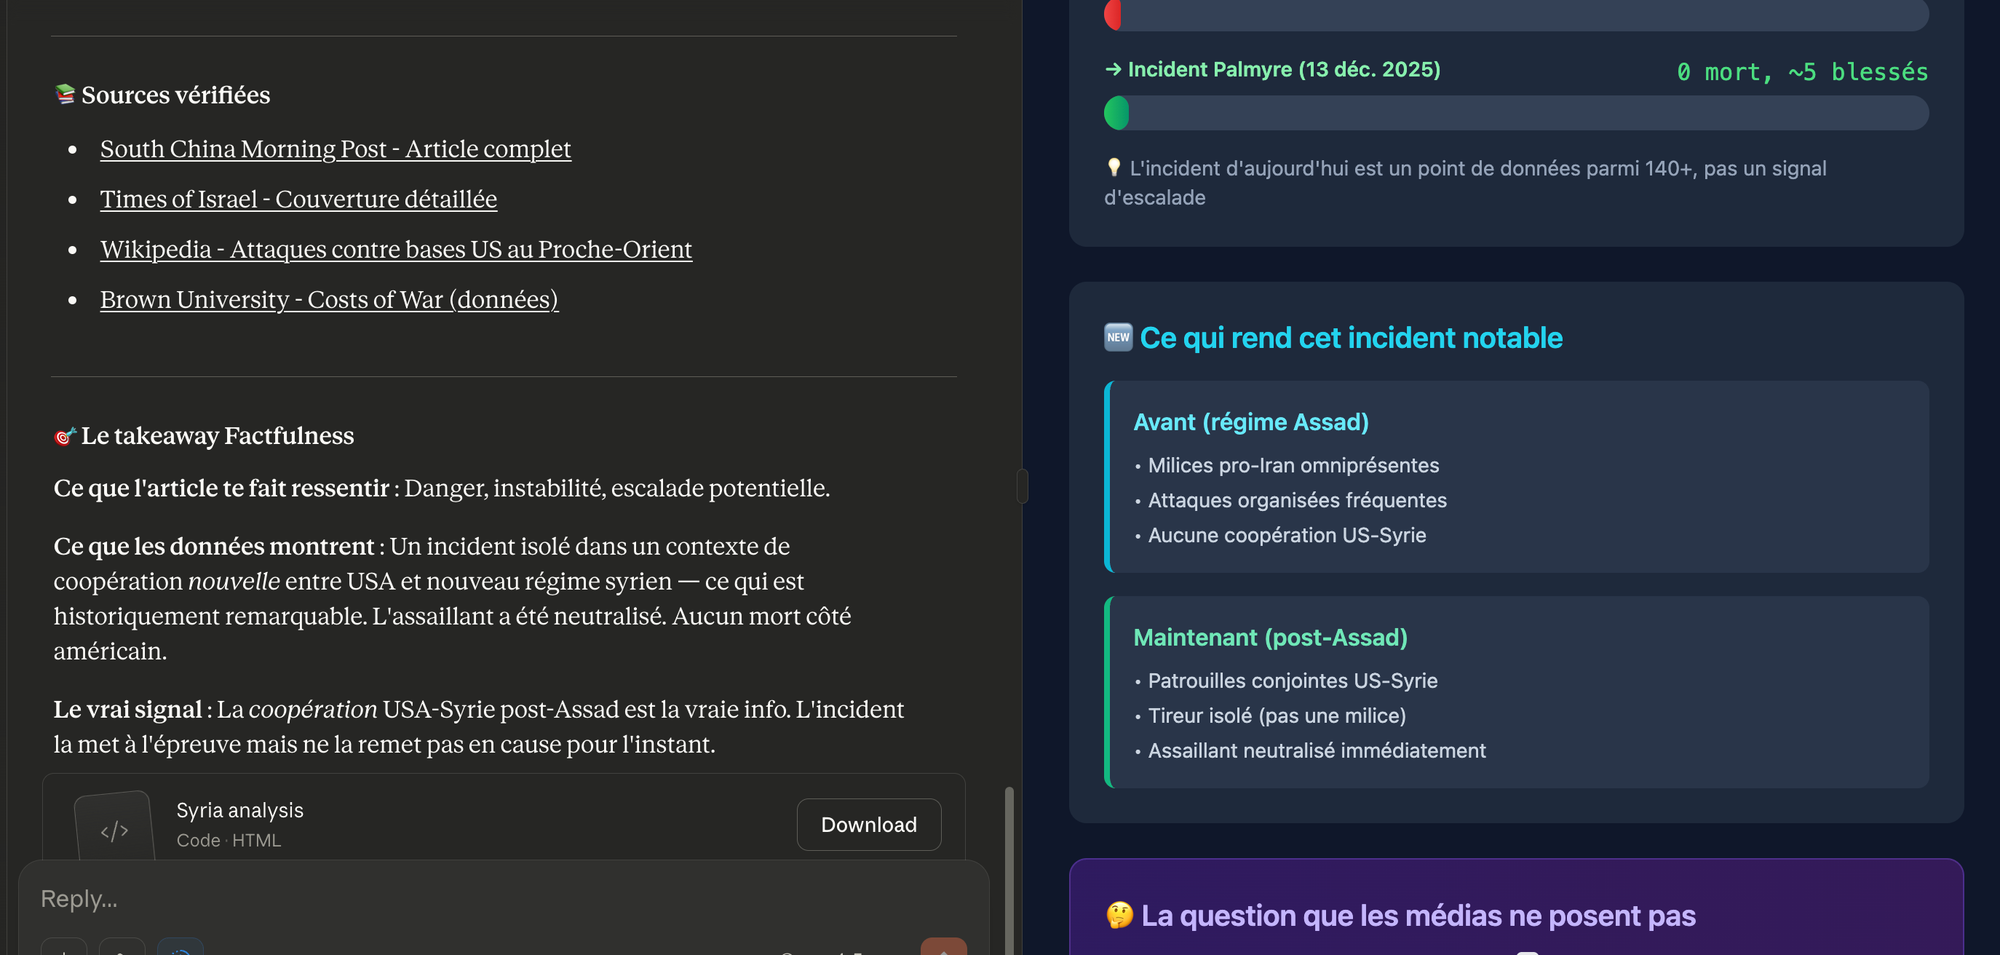2000x955 pixels.
Task: Click the arrow icon before Incident Palmyre
Action: pos(1113,69)
